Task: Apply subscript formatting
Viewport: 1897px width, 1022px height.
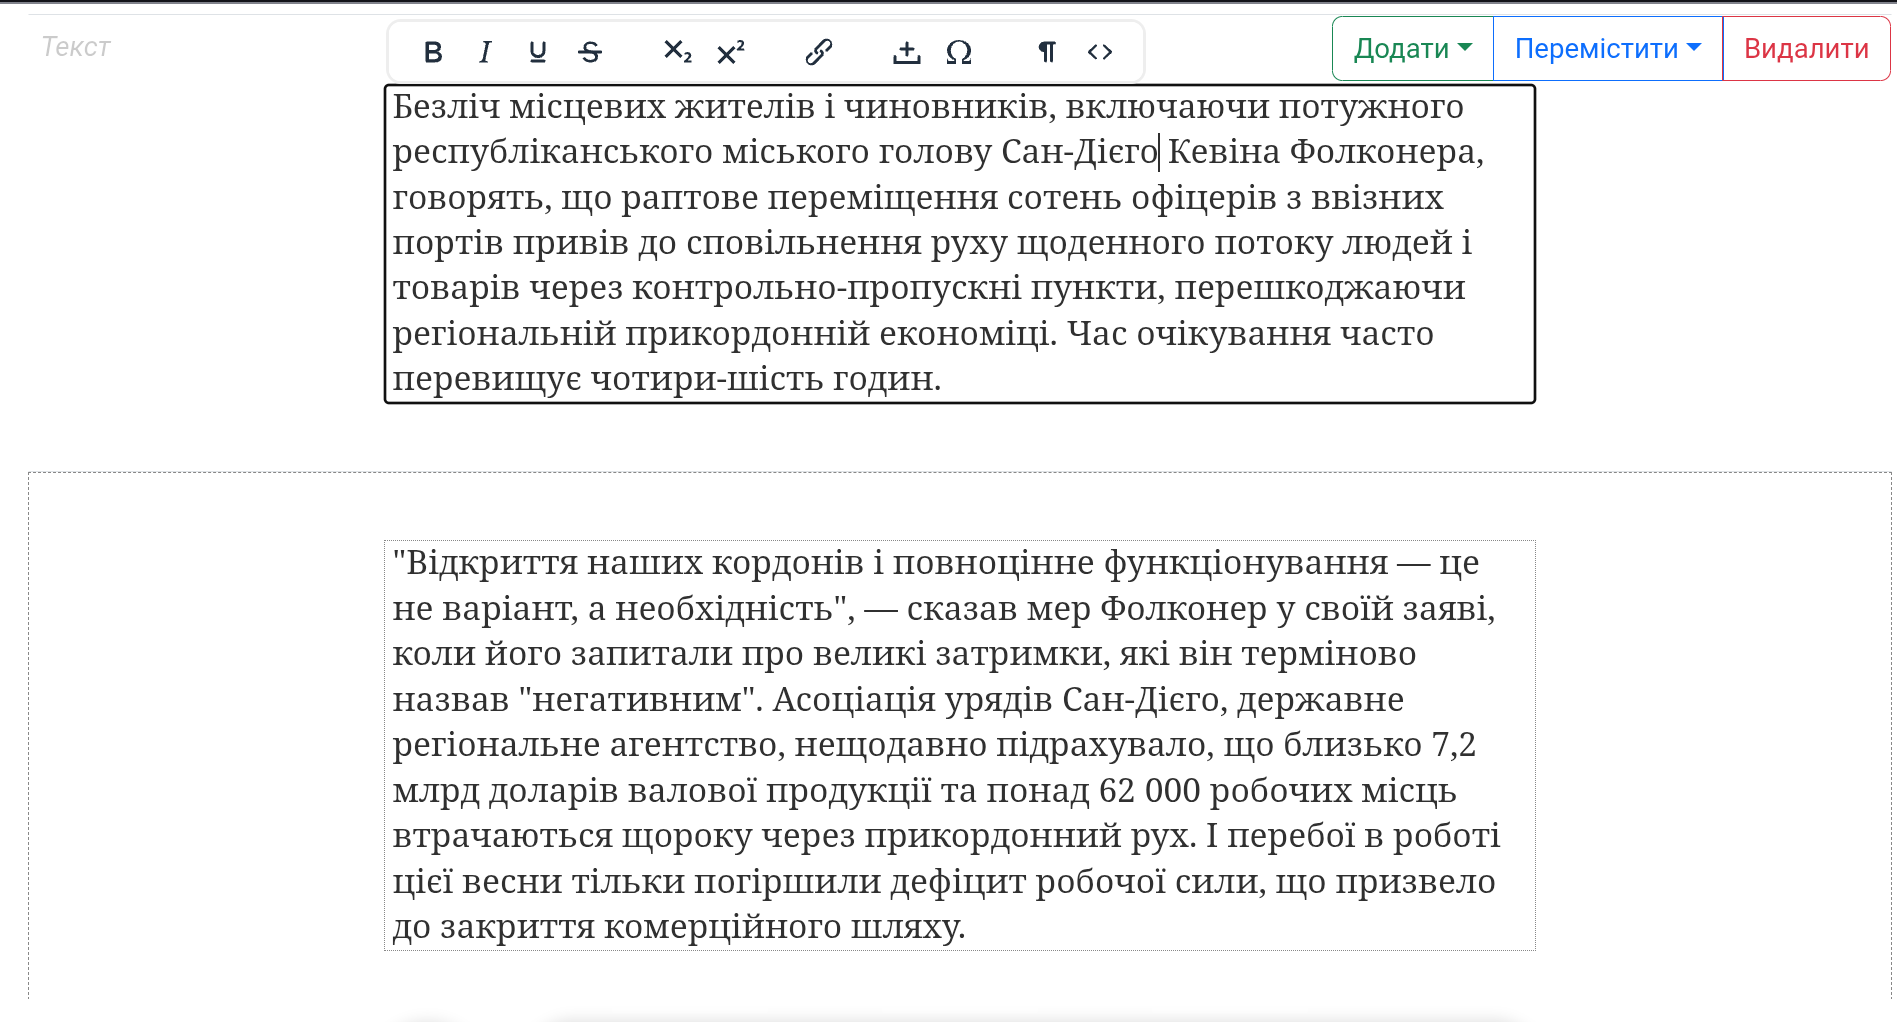Action: pos(677,52)
